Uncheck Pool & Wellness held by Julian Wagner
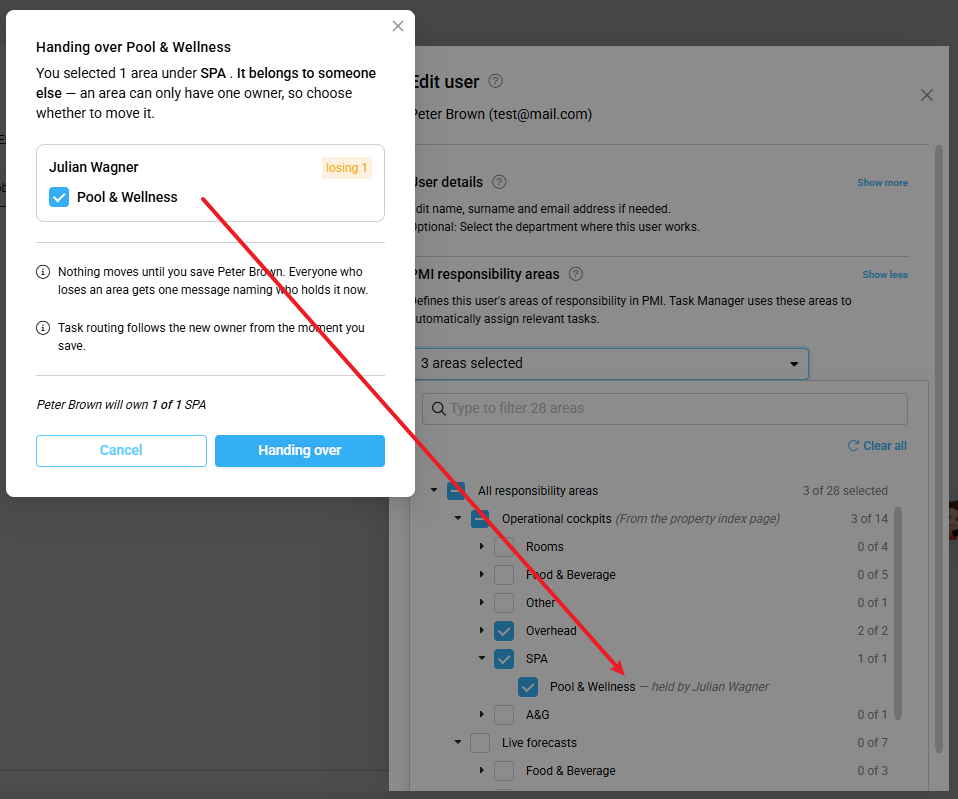 click(x=528, y=687)
